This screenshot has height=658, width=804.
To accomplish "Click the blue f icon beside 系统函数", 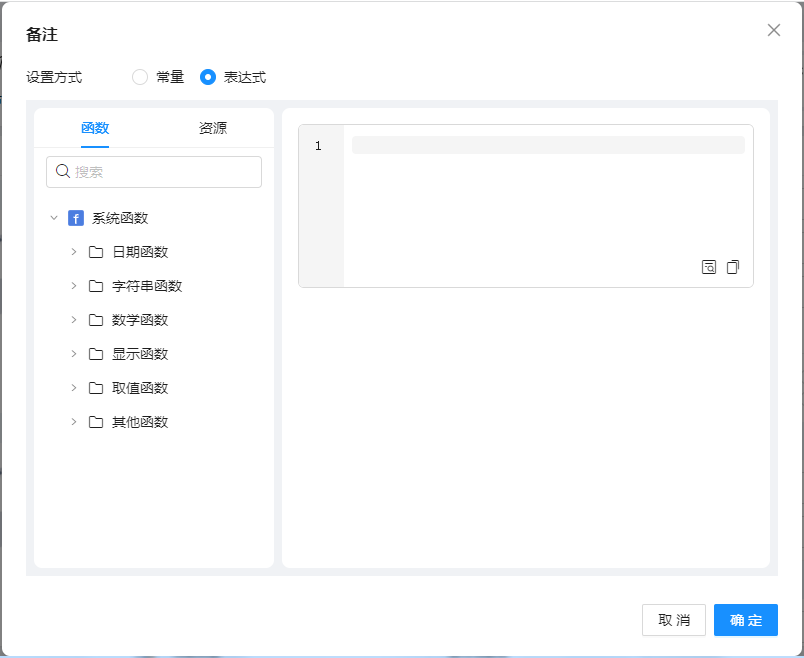I will coord(76,218).
